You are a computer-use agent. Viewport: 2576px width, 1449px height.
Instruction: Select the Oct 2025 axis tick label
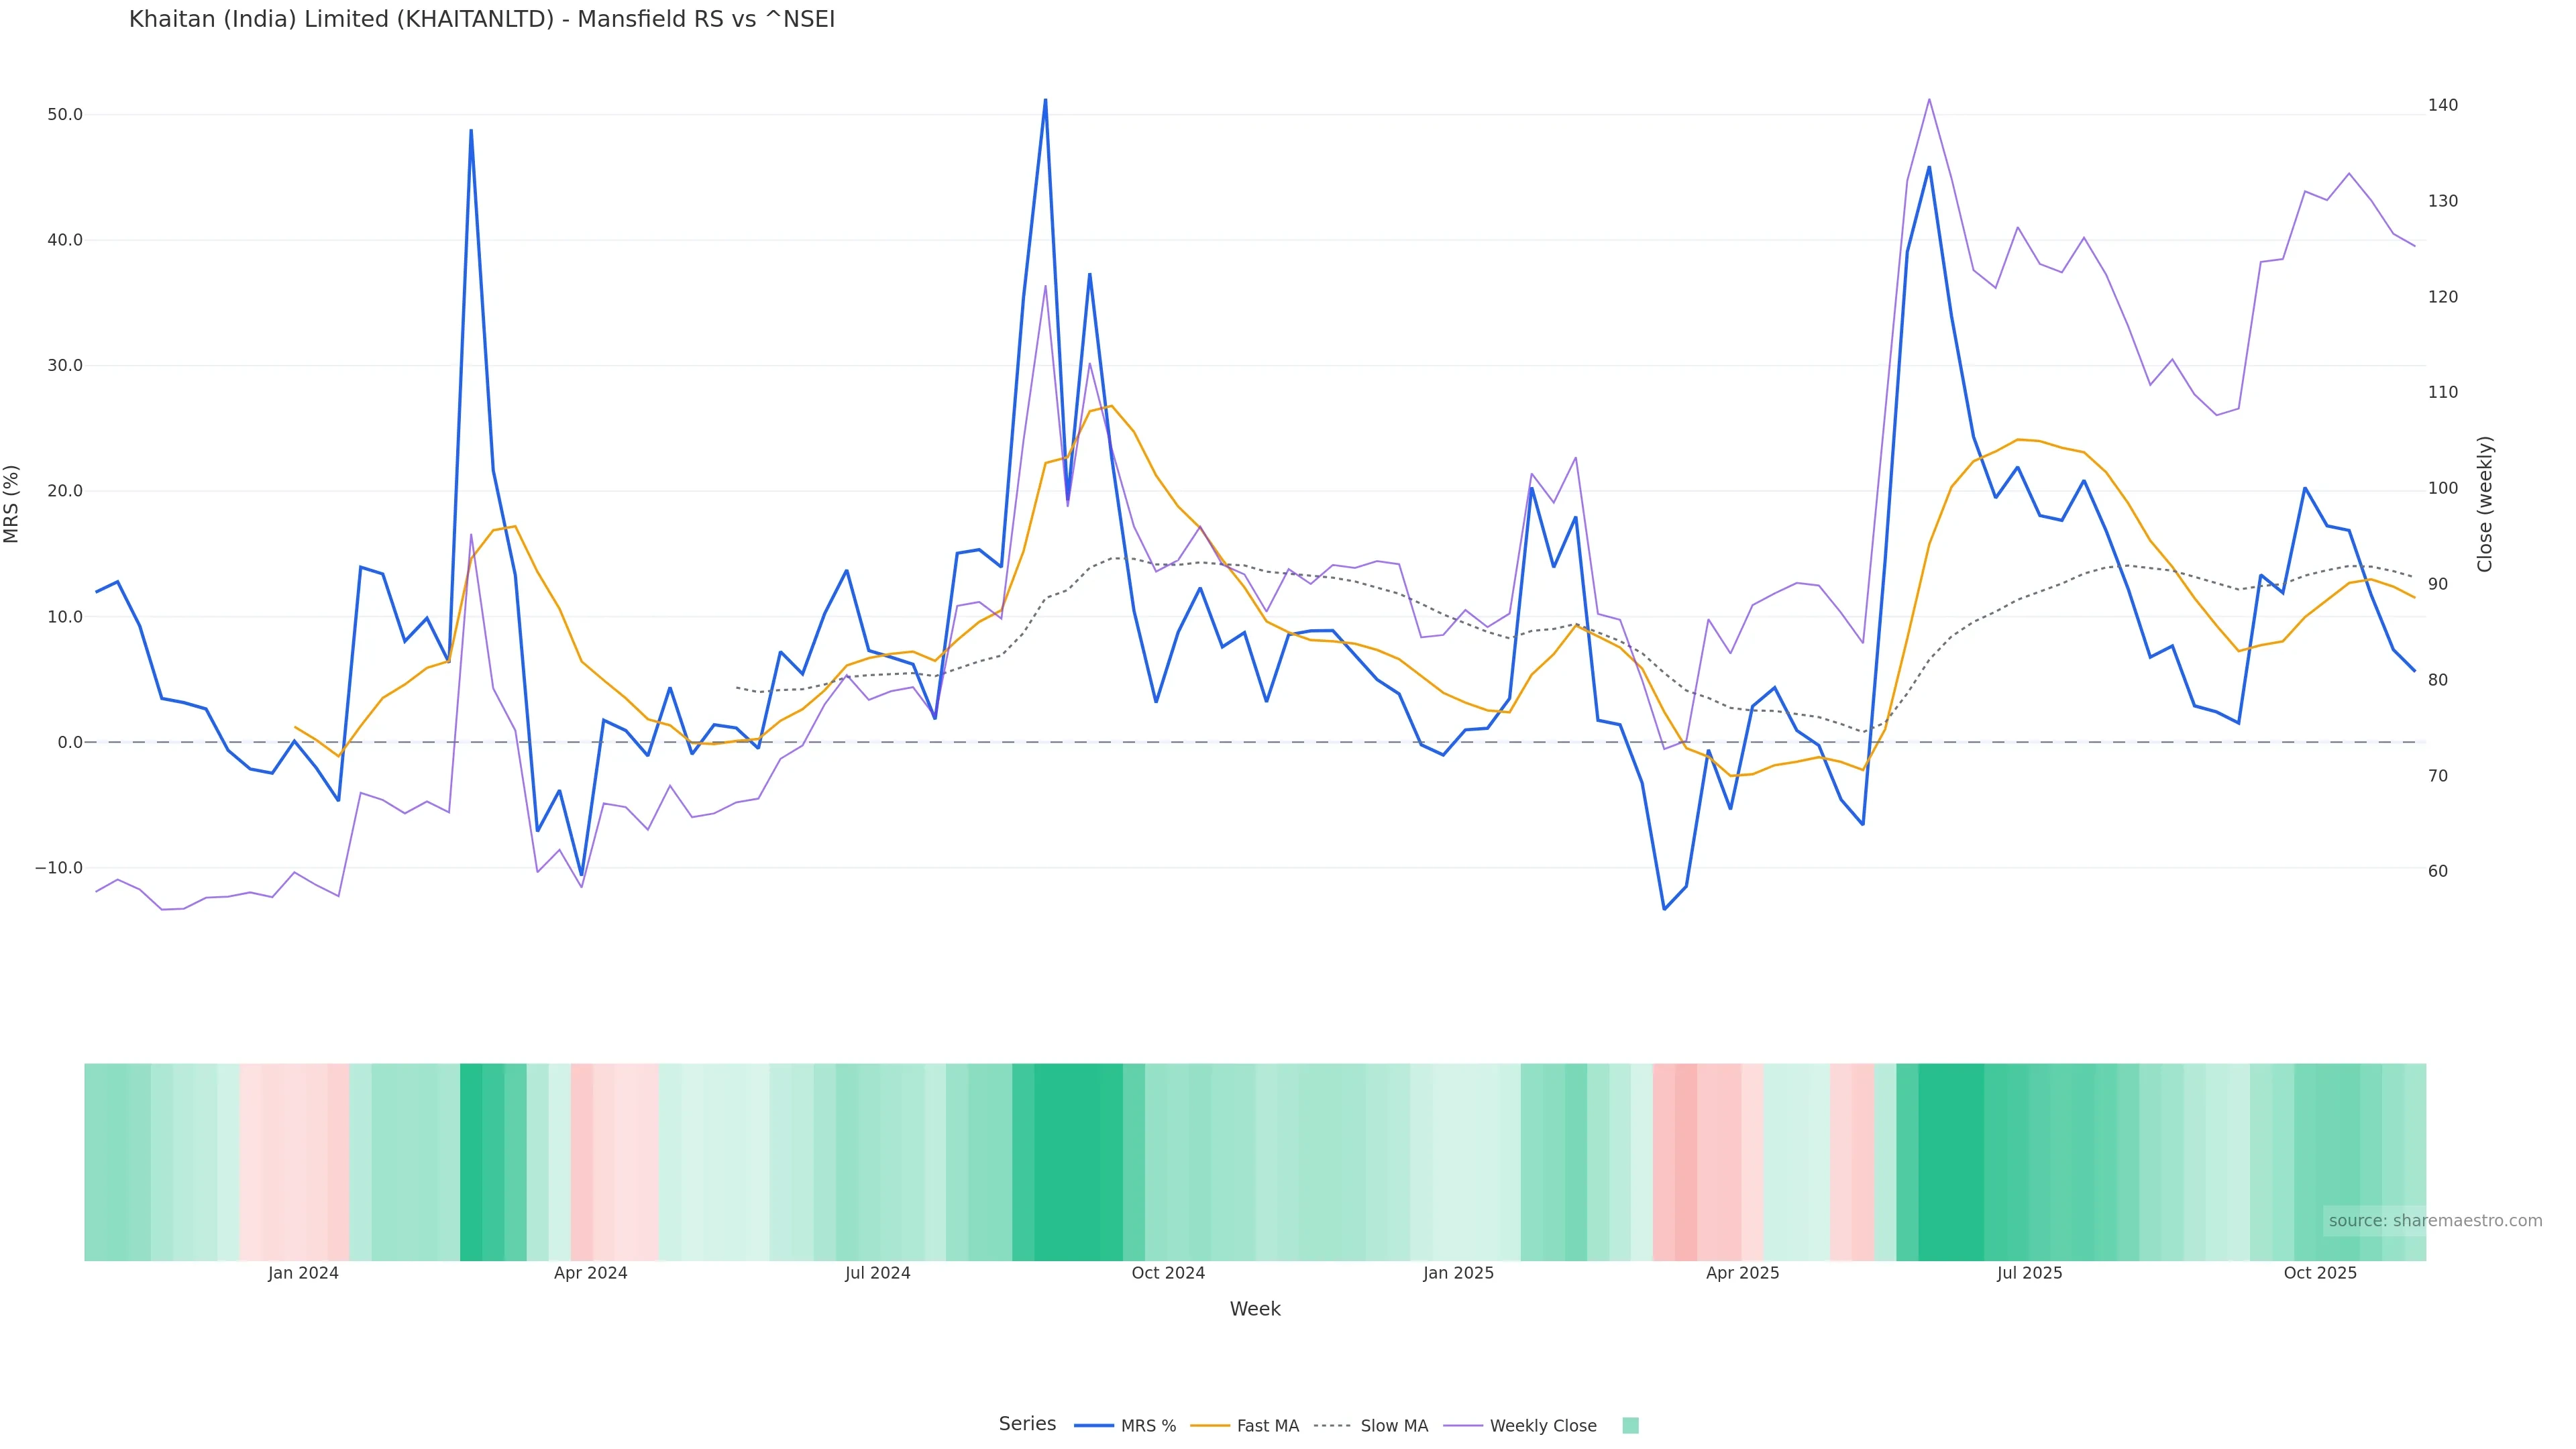pos(2320,1274)
